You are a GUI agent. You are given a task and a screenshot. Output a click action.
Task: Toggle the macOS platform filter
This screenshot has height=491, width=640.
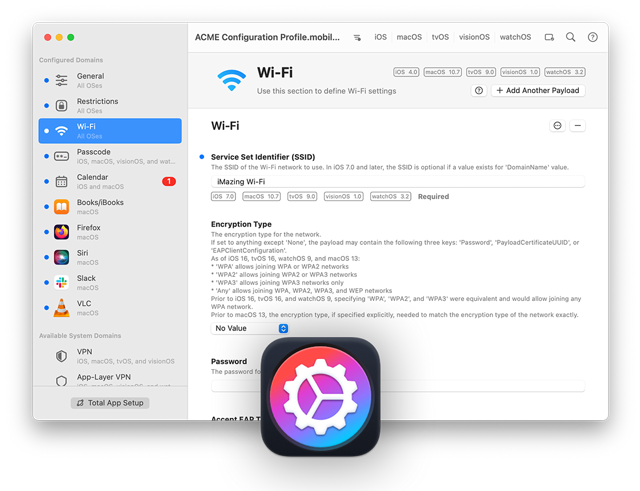coord(409,37)
